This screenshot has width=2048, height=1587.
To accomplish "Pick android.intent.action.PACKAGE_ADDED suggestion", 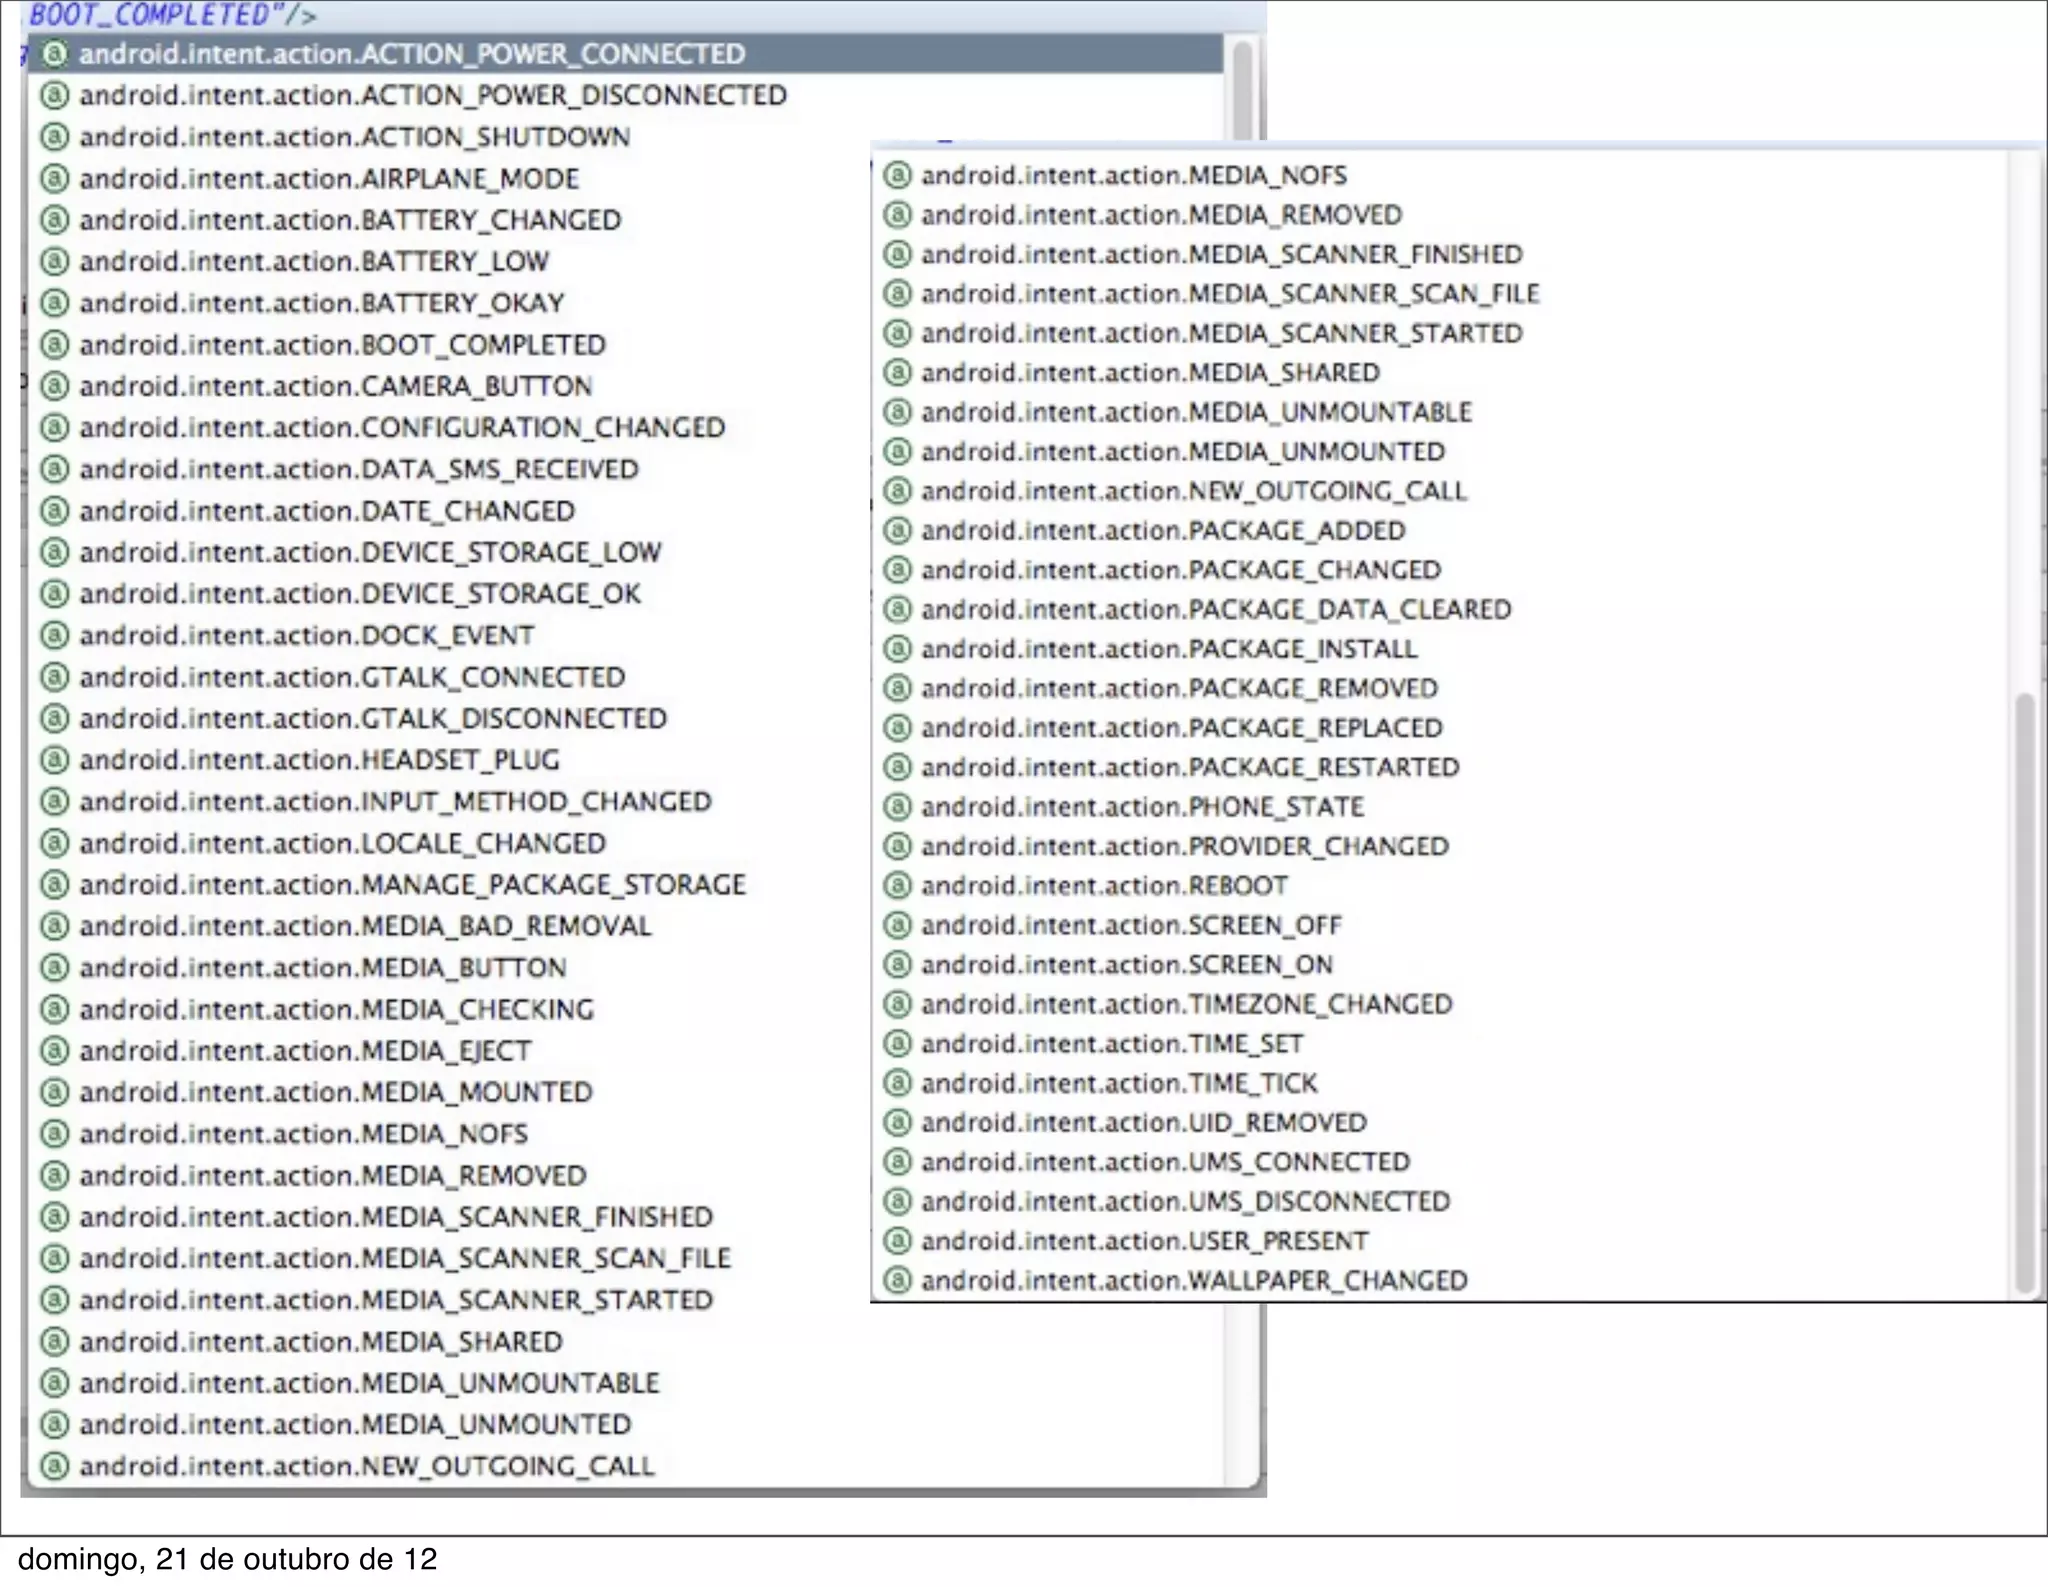I will coord(1162,531).
